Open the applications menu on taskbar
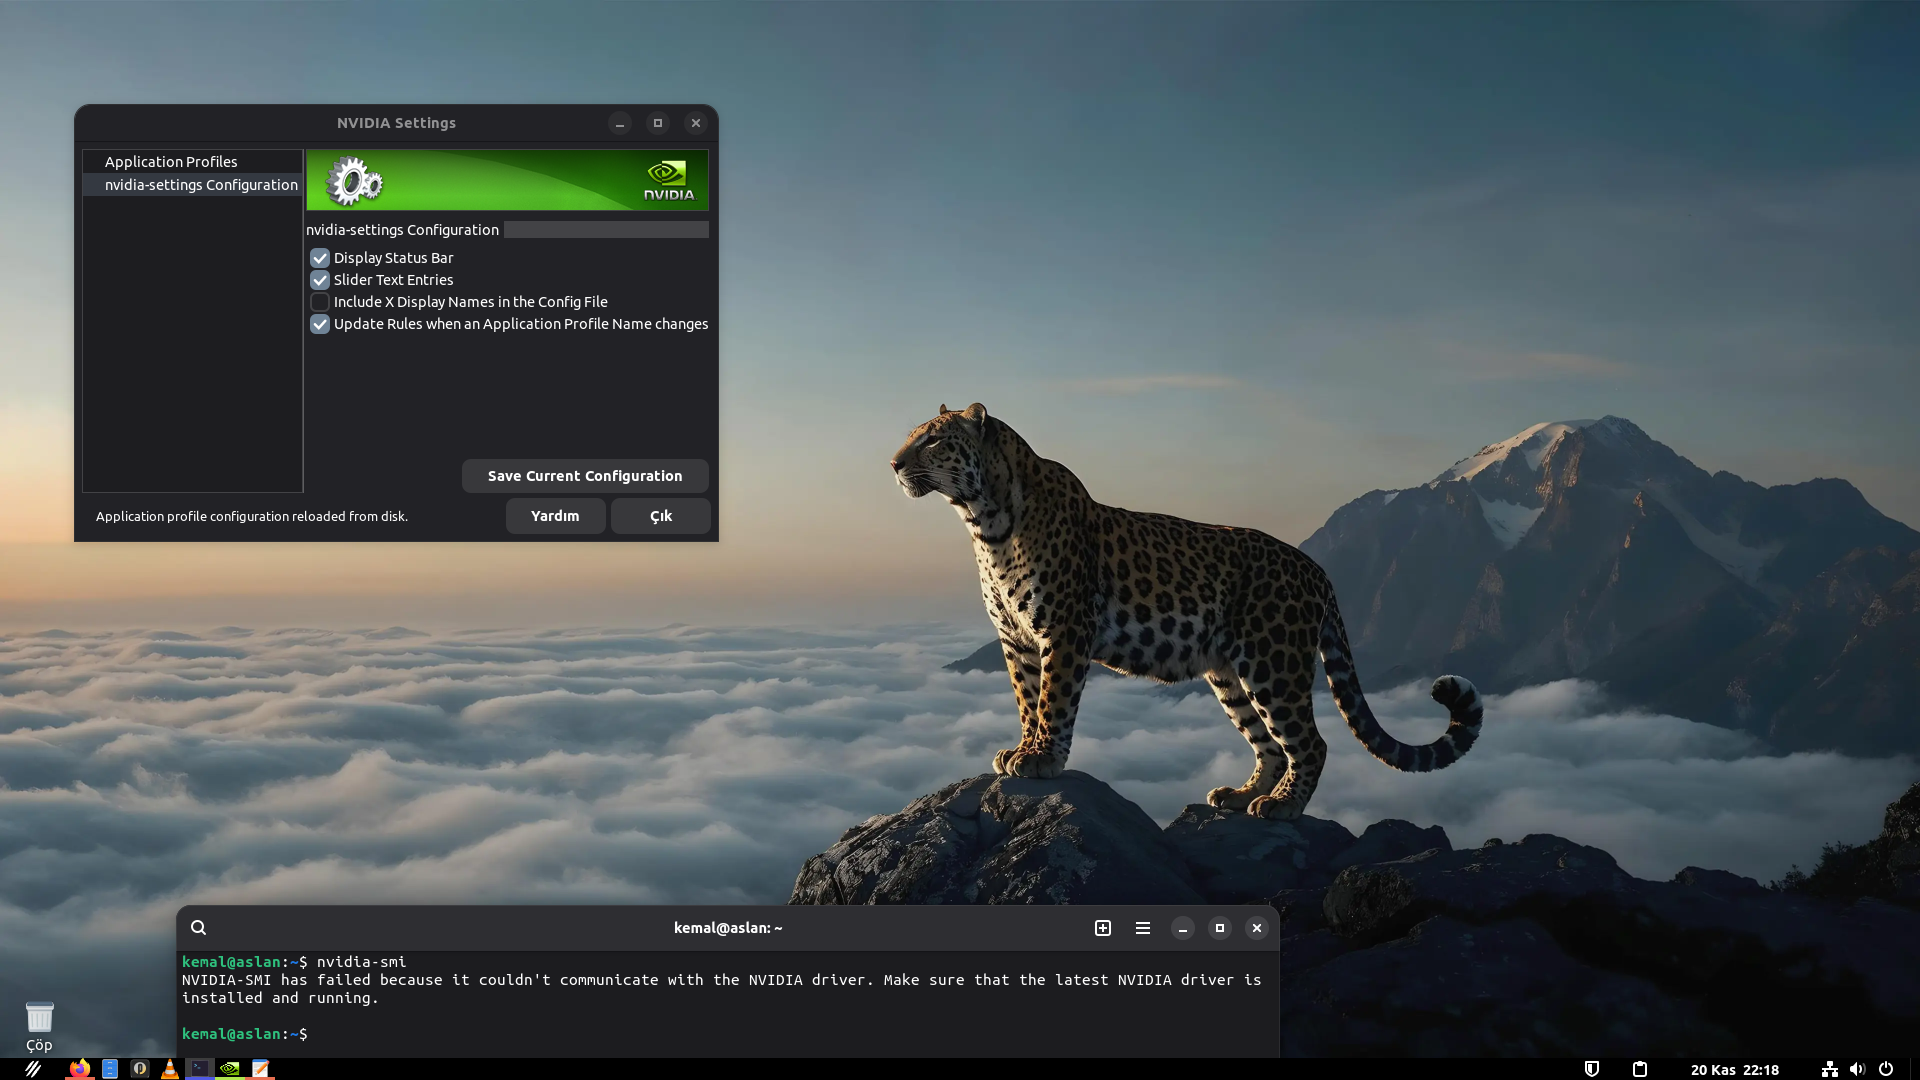The width and height of the screenshot is (1920, 1080). click(33, 1068)
